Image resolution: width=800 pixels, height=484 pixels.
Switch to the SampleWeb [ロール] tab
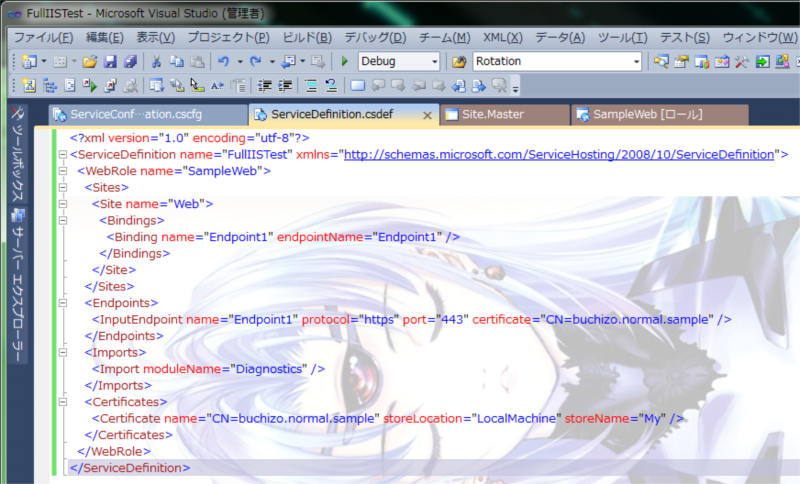(x=660, y=115)
